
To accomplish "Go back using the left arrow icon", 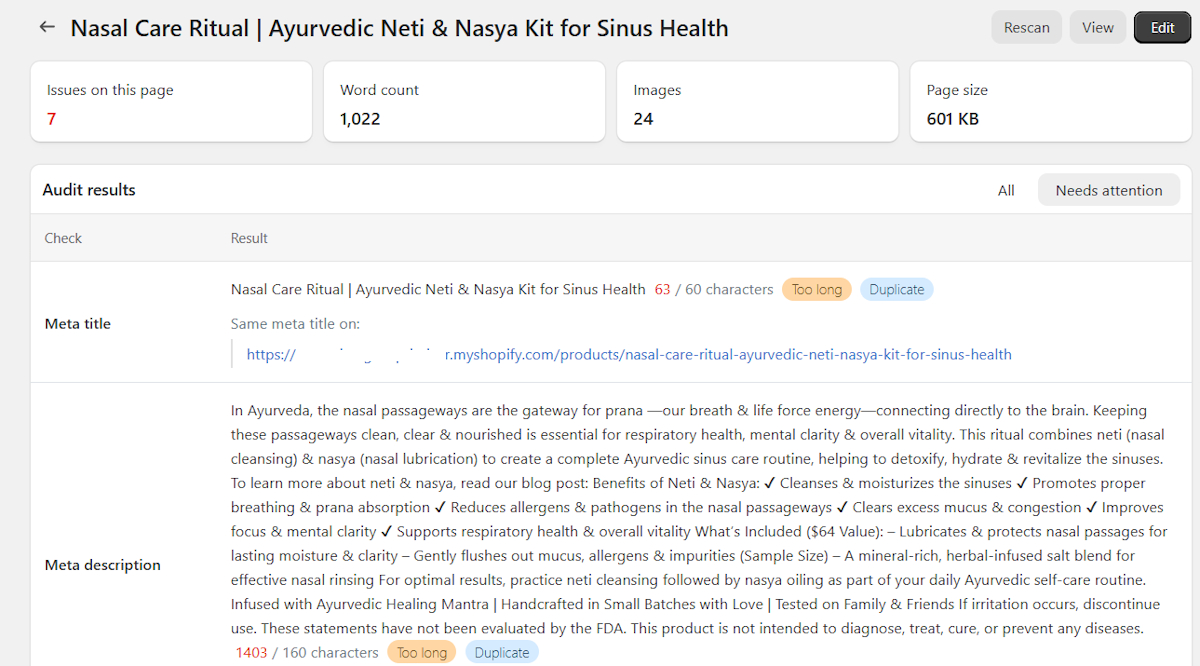I will 47,27.
